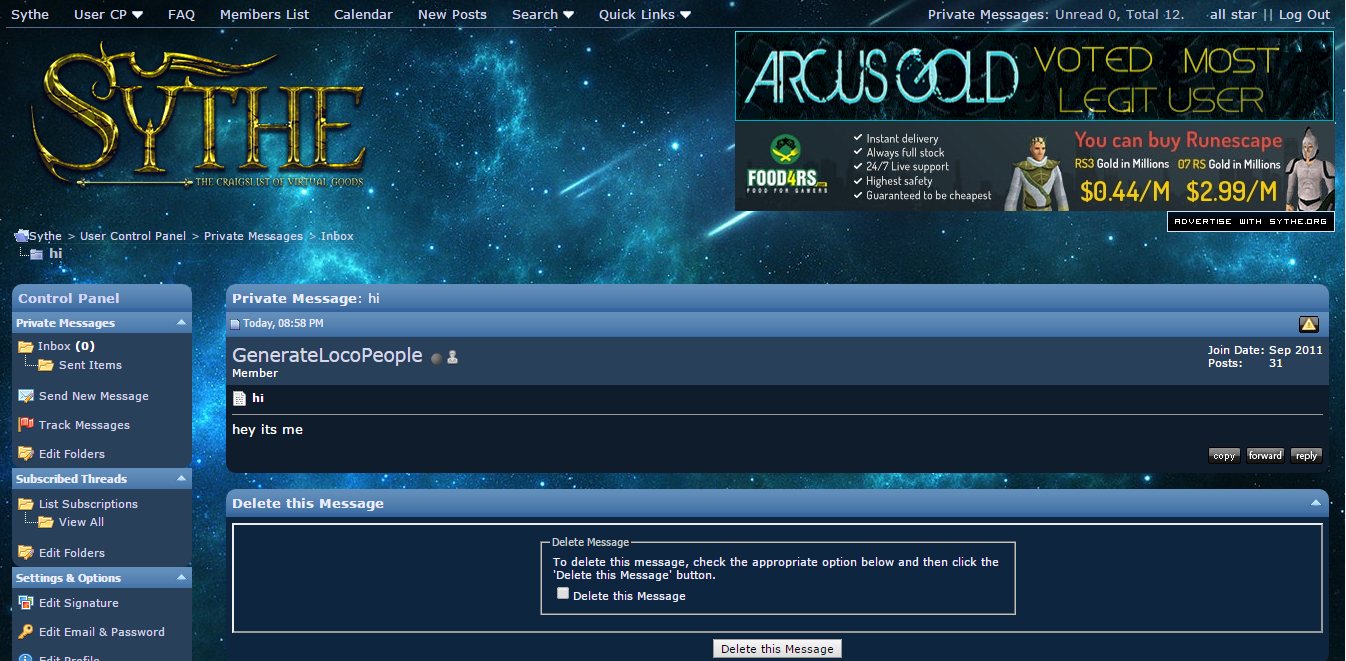Collapse the Private Messages panel section
The height and width of the screenshot is (661, 1346).
(181, 323)
